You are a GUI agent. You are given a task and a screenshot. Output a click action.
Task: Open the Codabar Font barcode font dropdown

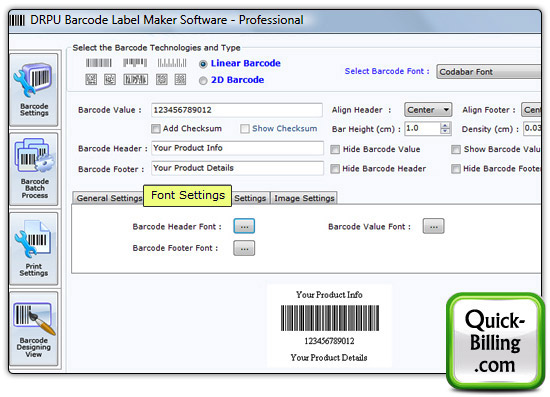pyautogui.click(x=488, y=72)
